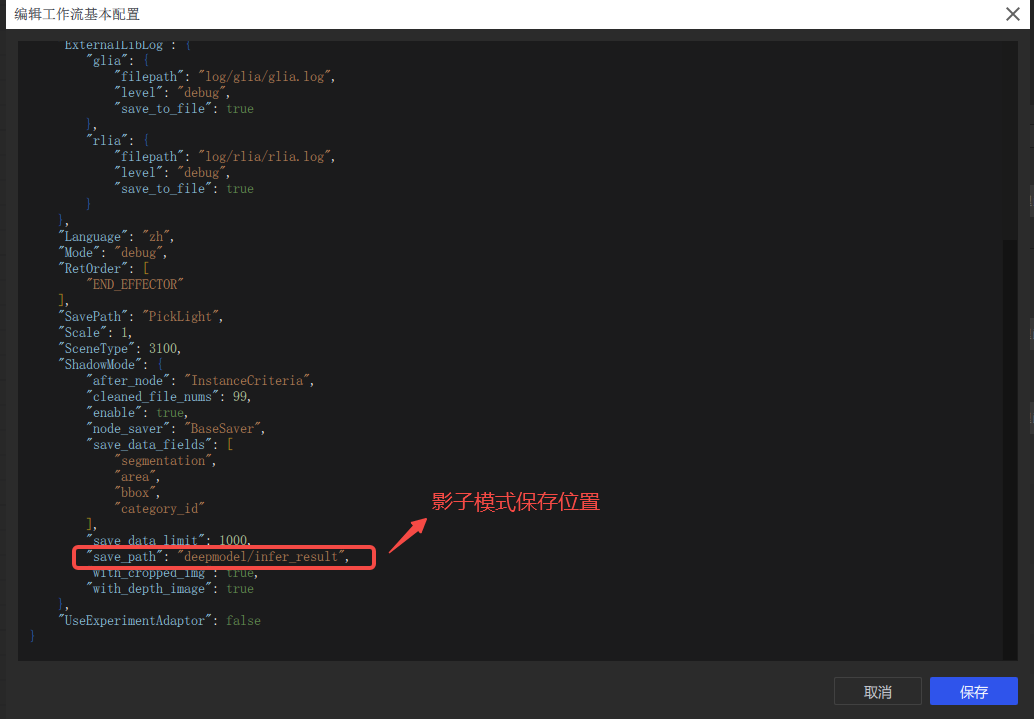Click the SceneType value 3100
Image resolution: width=1034 pixels, height=719 pixels.
click(164, 349)
